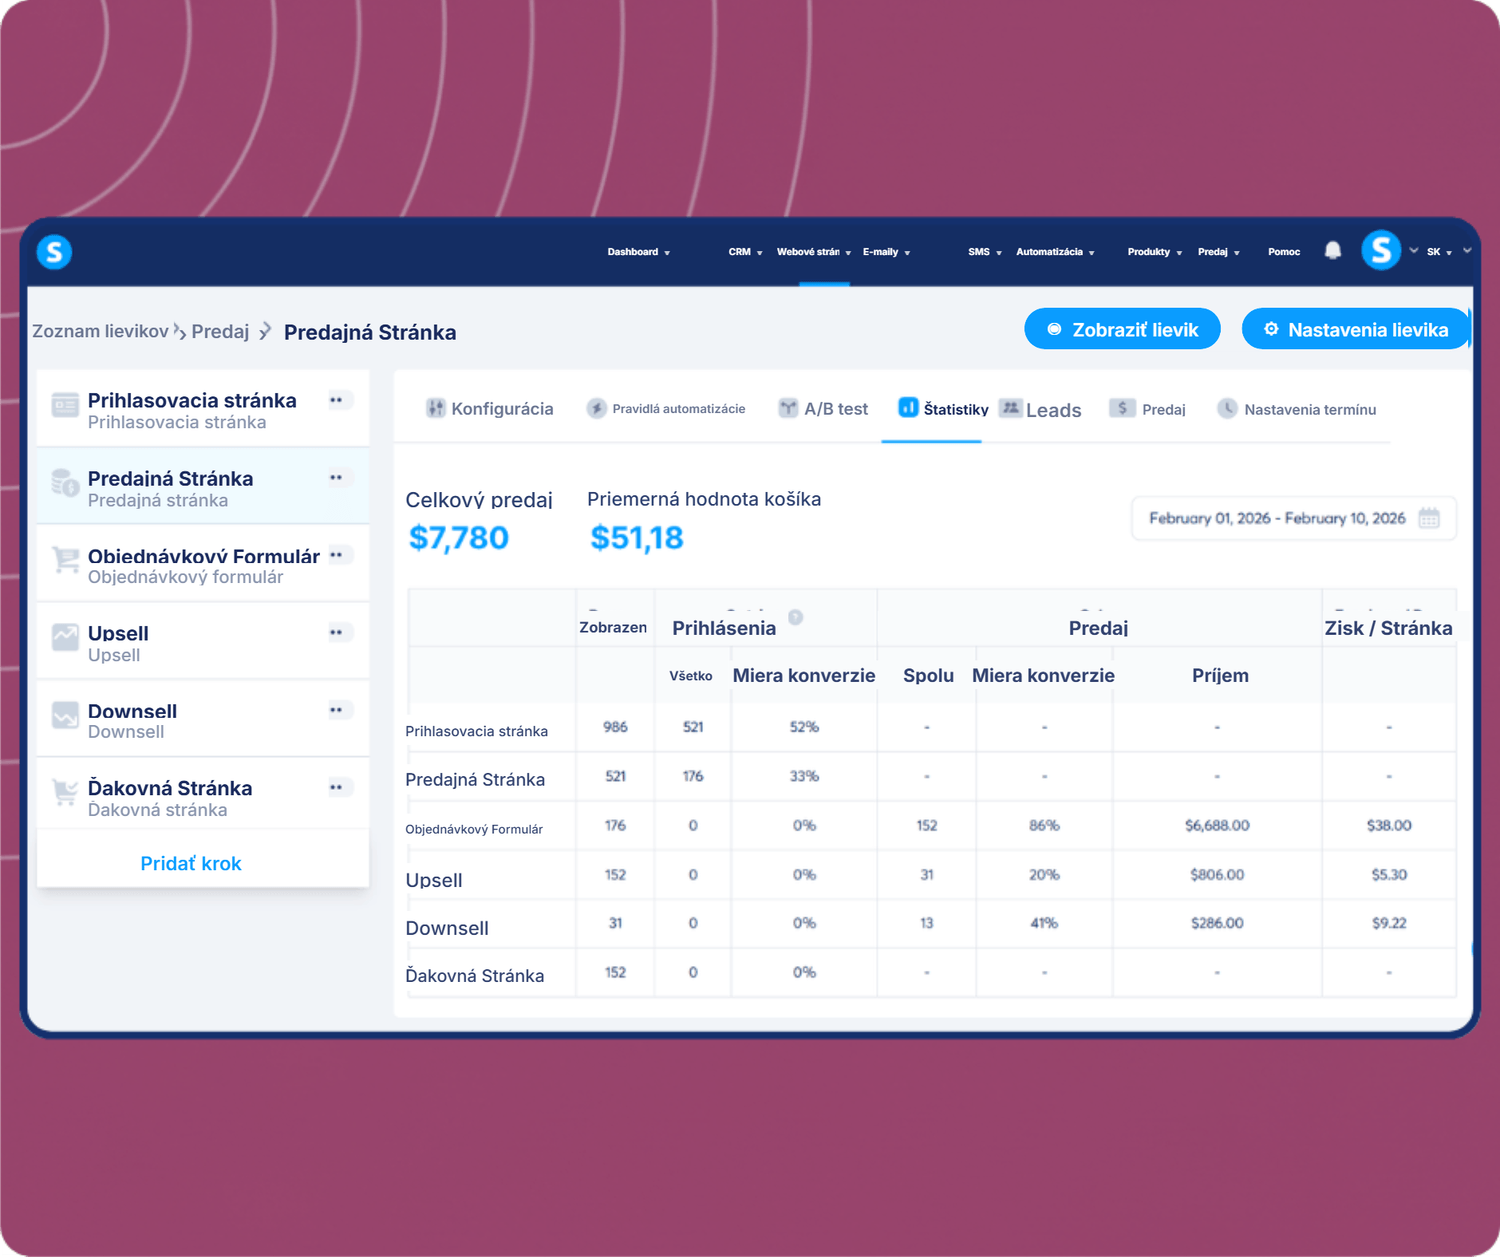
Task: Click the Pridať krok link
Action: 191,863
